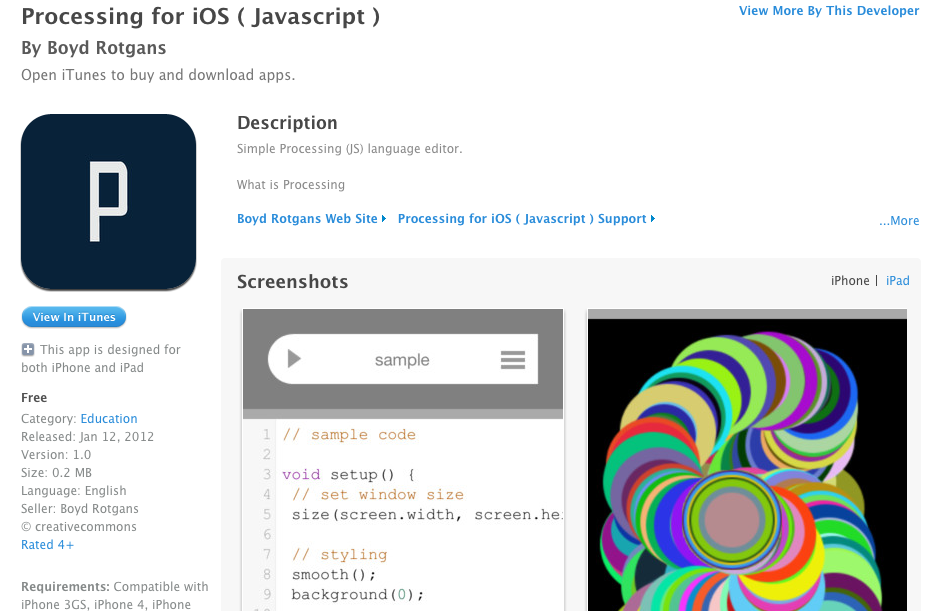Click the 'Processing for iOS ( Javascript )' page title
The width and height of the screenshot is (934, 611).
pyautogui.click(x=200, y=17)
